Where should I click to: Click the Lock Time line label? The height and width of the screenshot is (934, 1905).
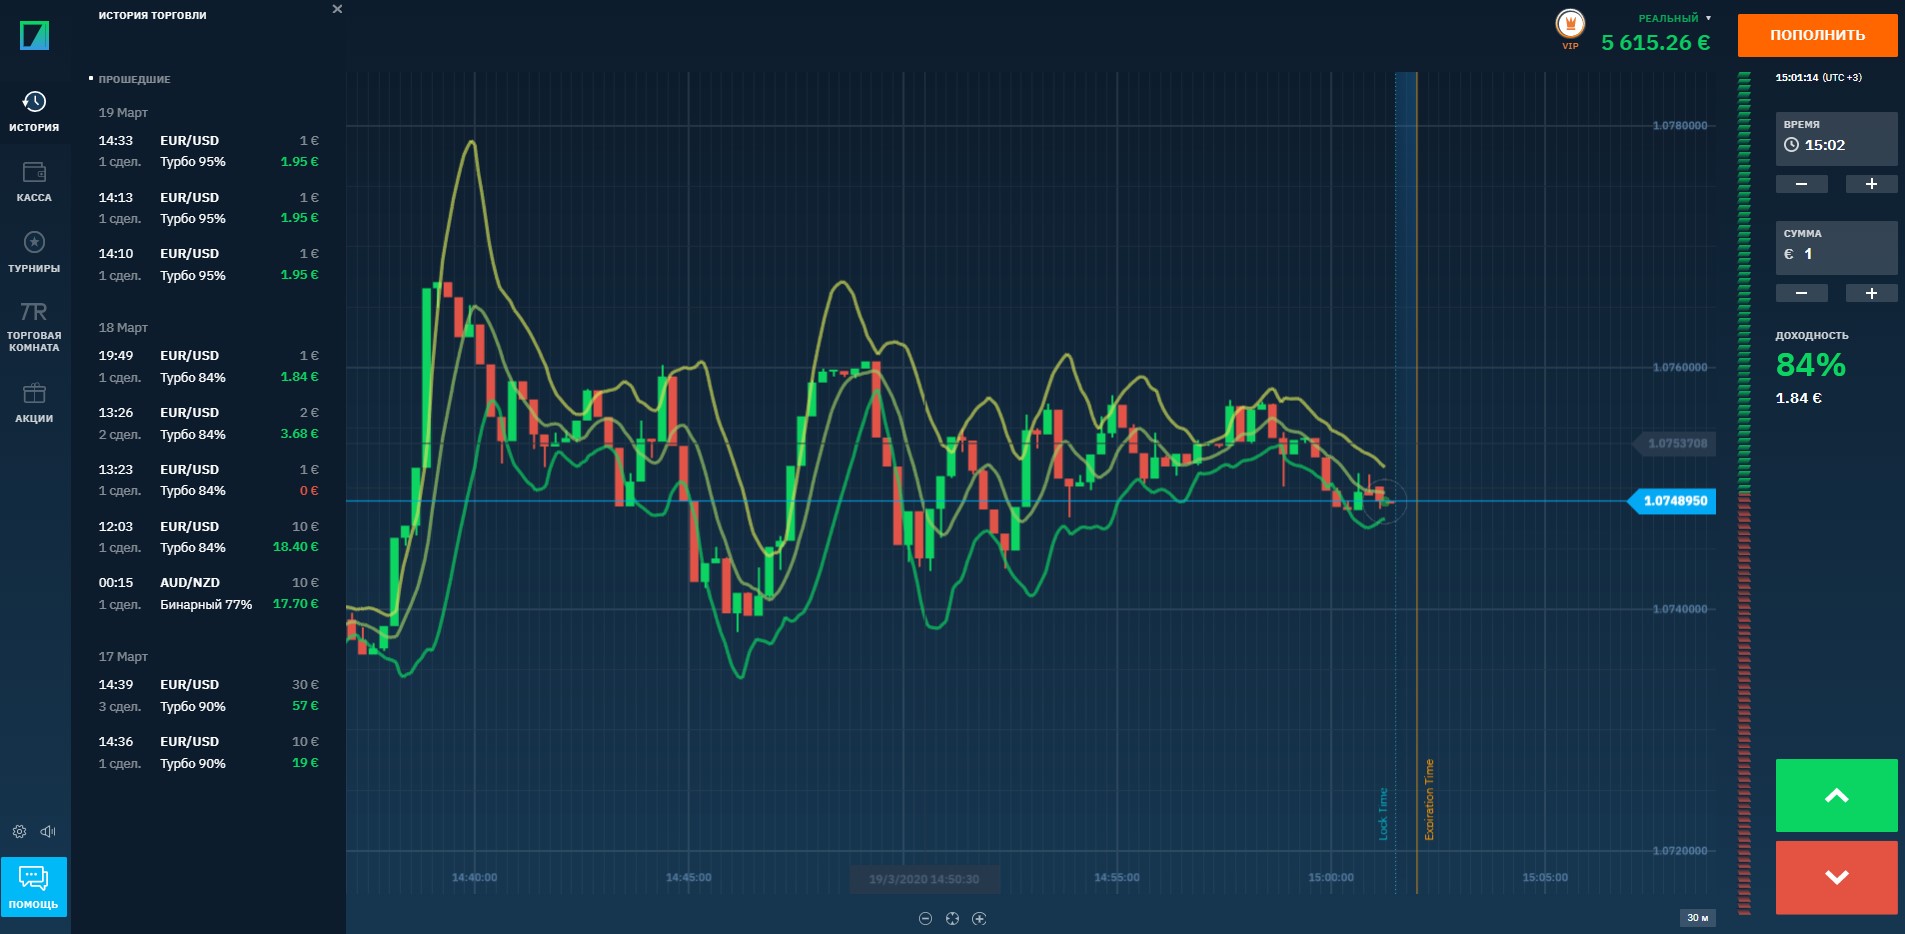[1383, 814]
